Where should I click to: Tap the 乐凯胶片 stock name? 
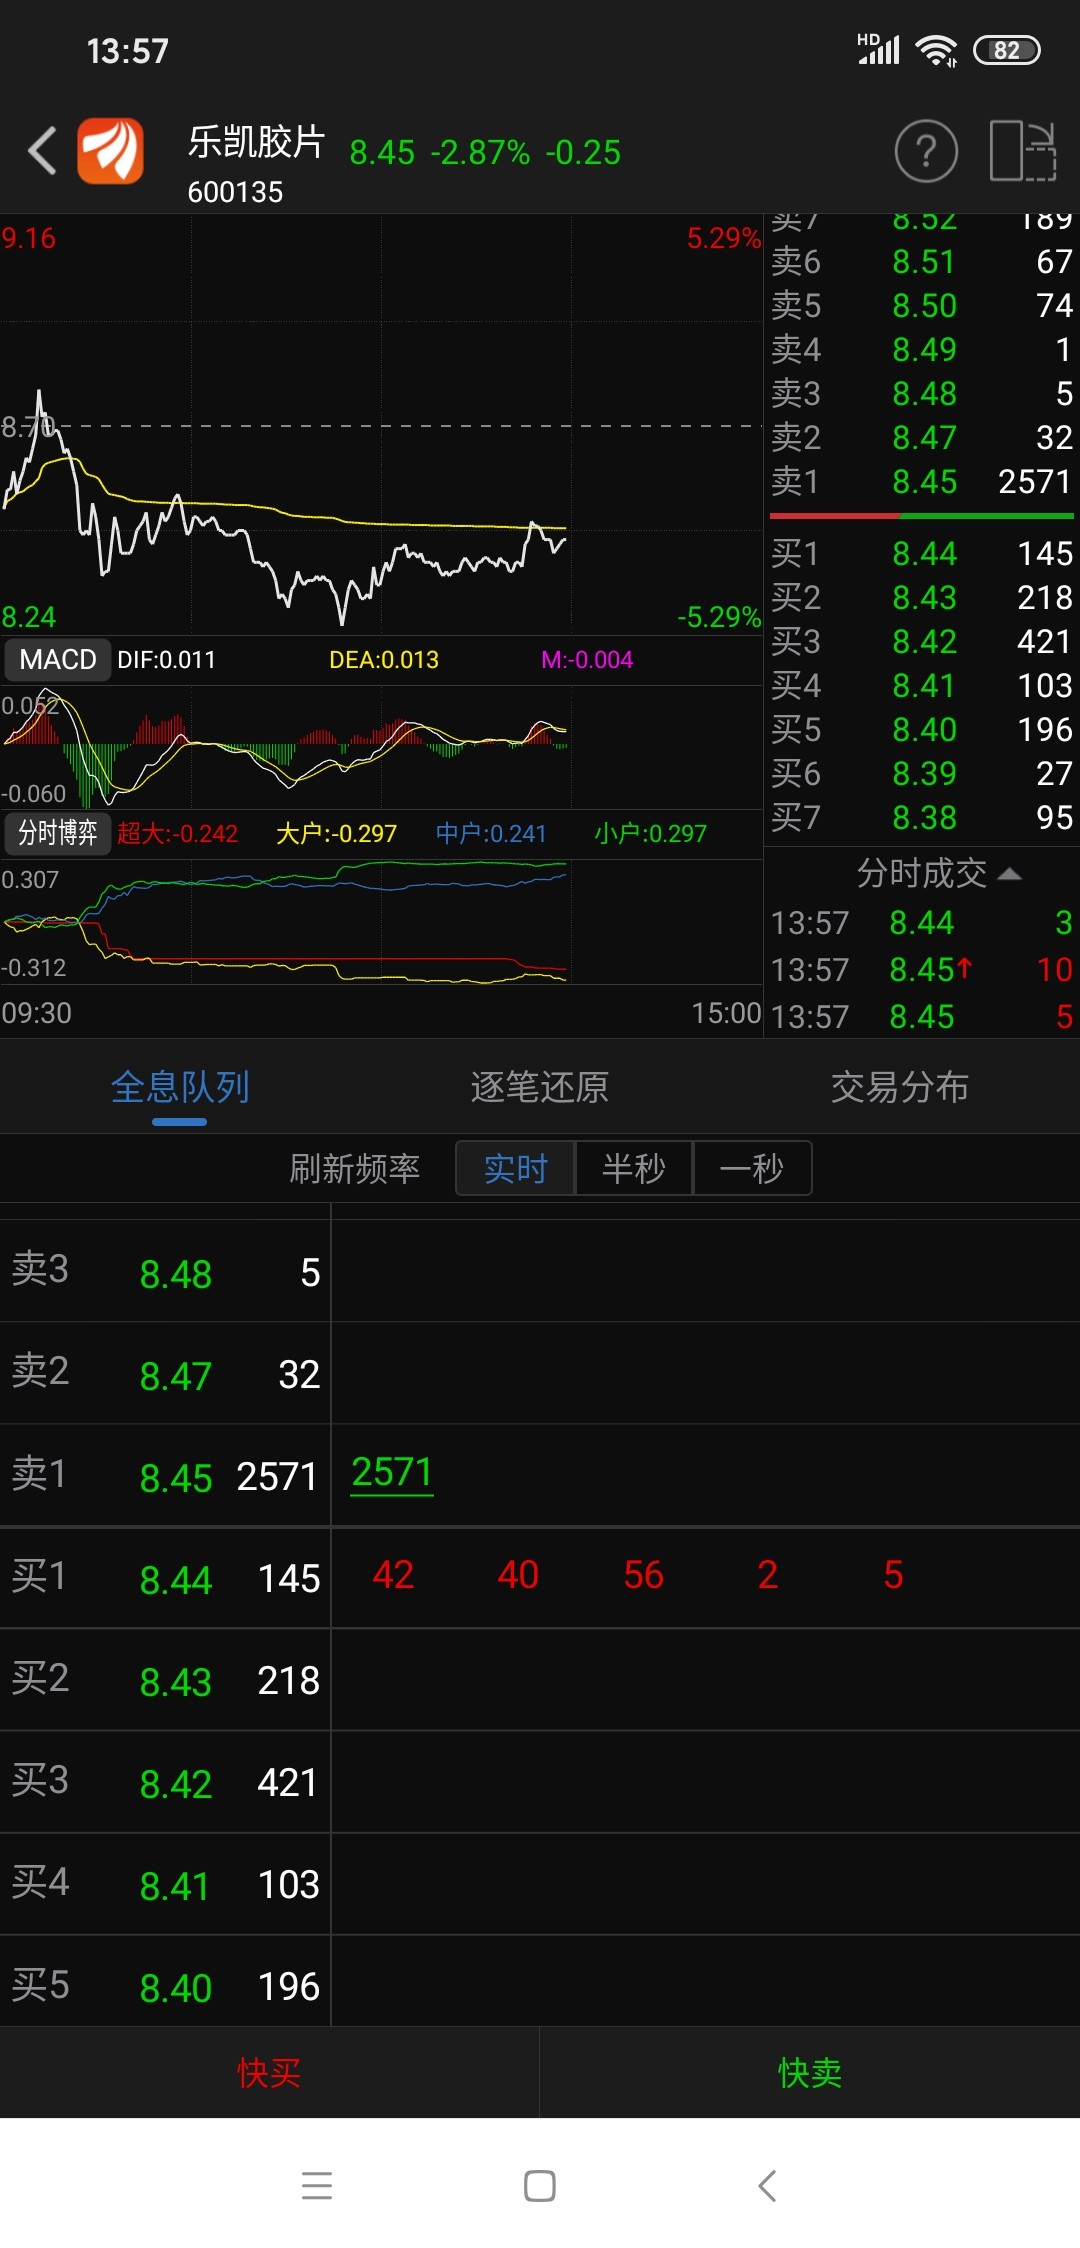(x=256, y=142)
